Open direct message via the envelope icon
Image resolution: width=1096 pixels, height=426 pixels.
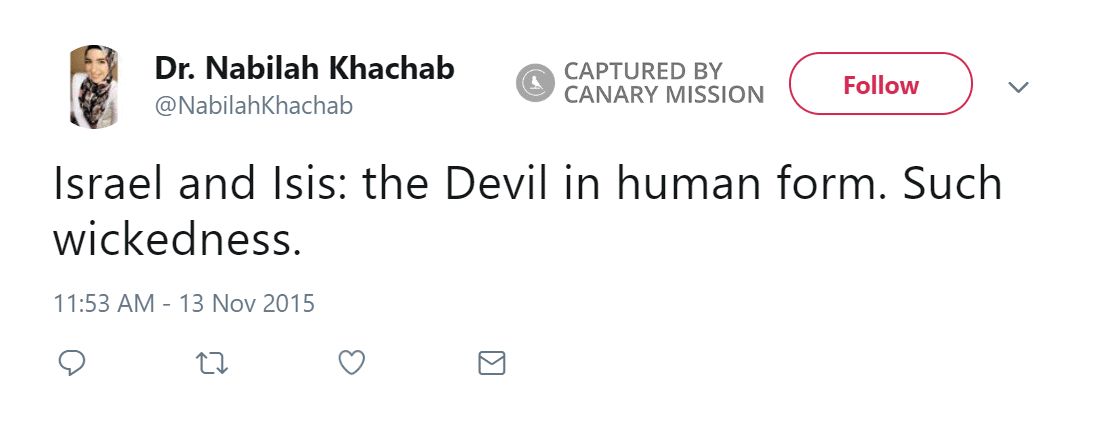492,363
